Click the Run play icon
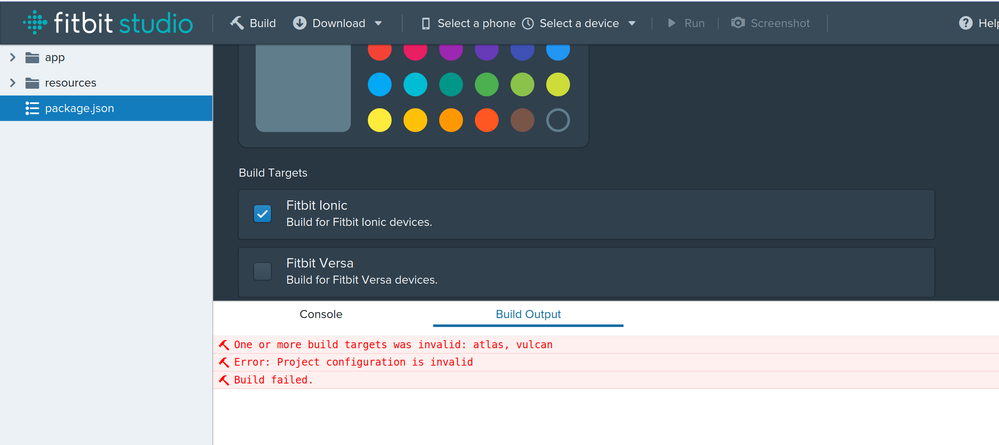The image size is (999, 445). (672, 23)
